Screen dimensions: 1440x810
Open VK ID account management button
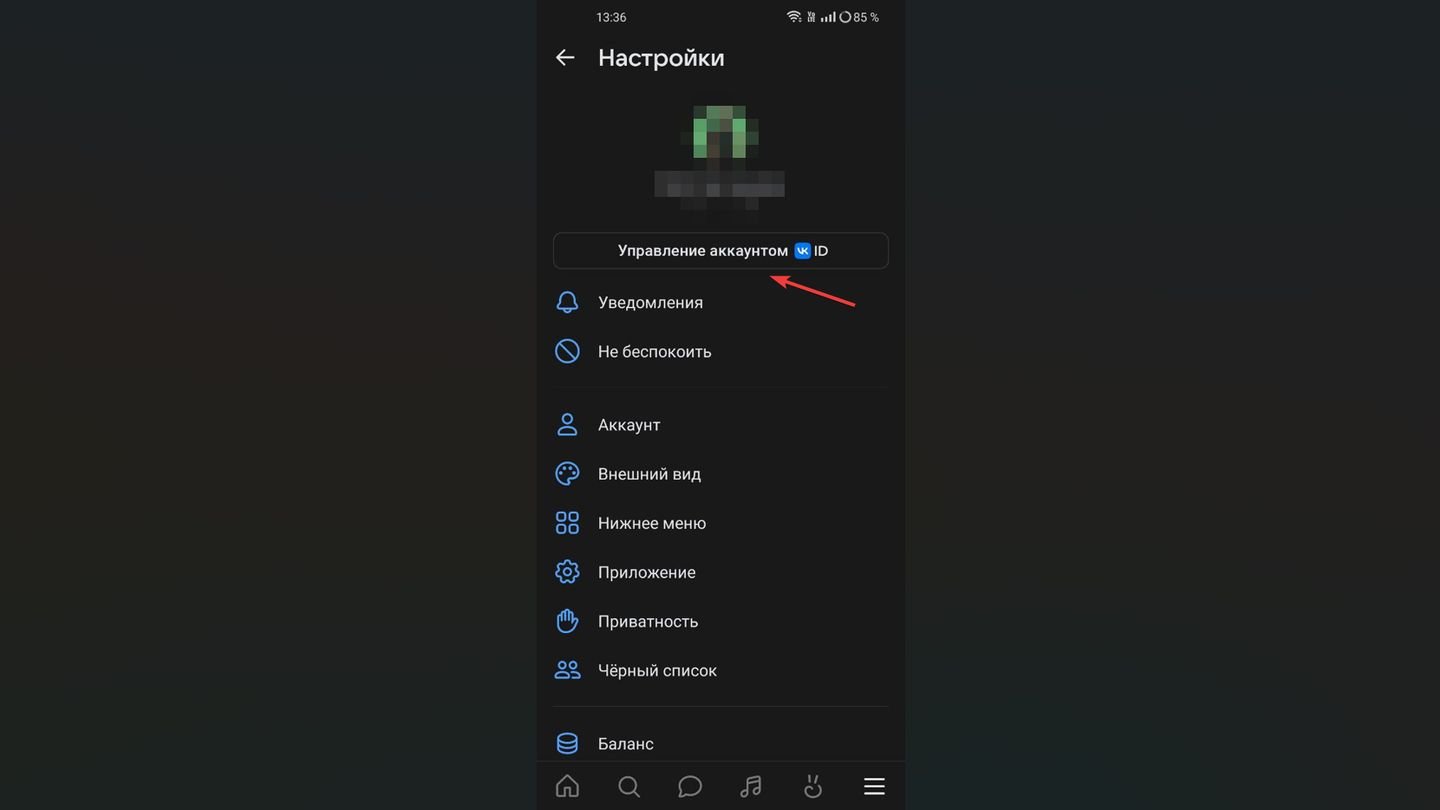click(x=720, y=251)
